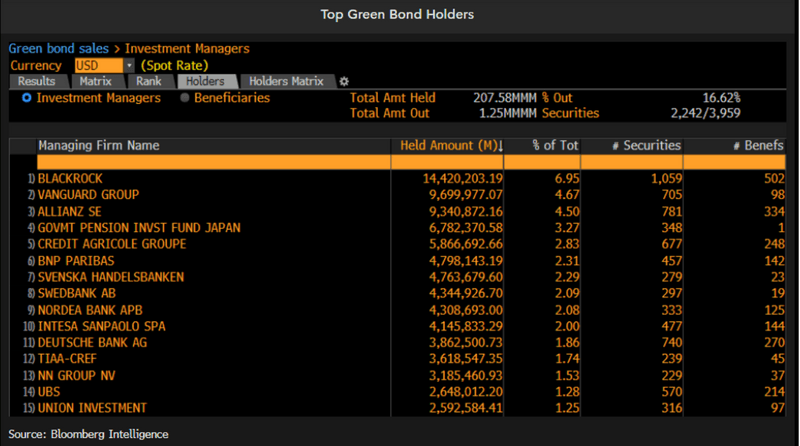Click the 6.95 percent of total value
800x446 pixels.
567,179
